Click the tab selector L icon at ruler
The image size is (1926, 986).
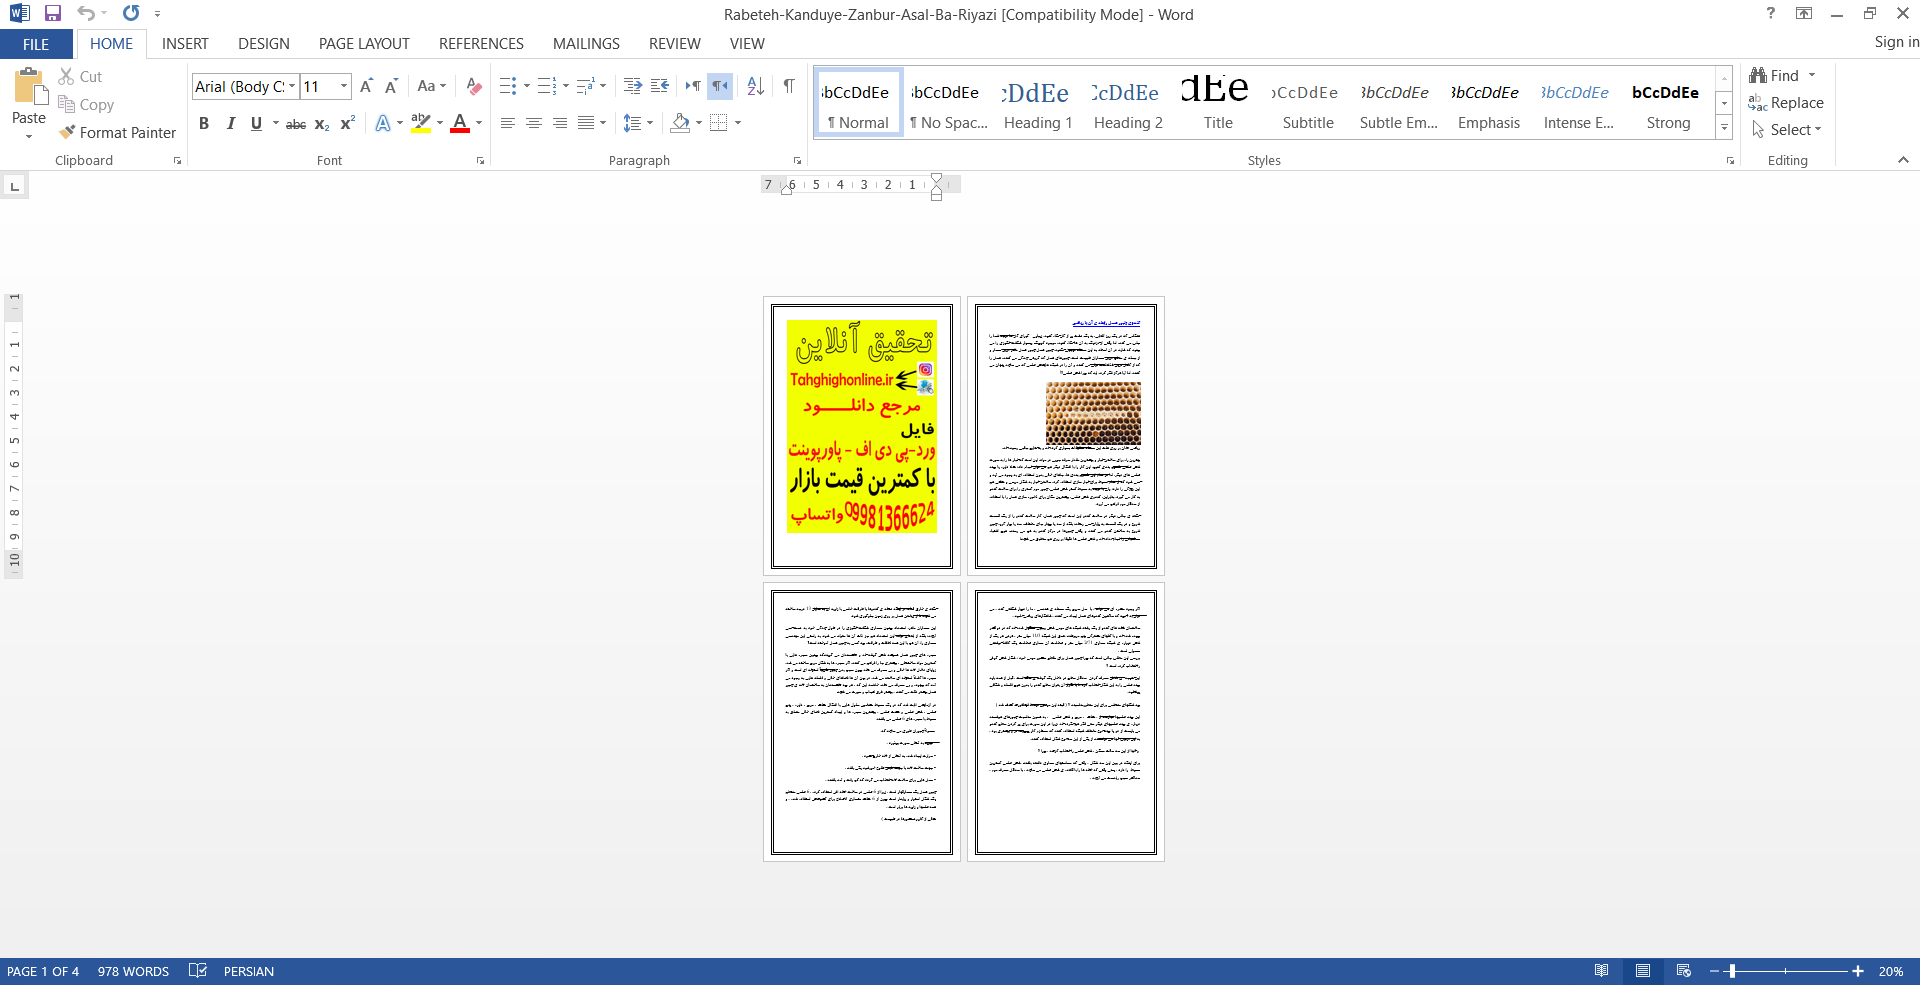14,186
